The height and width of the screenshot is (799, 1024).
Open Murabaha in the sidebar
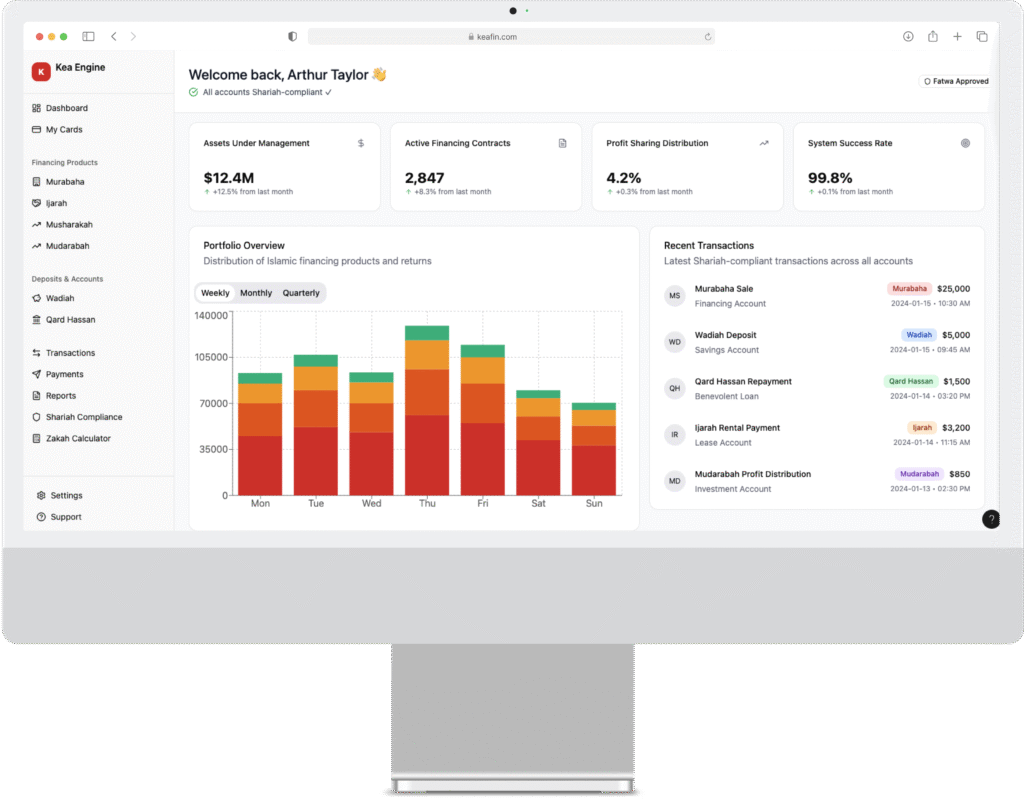(x=65, y=182)
